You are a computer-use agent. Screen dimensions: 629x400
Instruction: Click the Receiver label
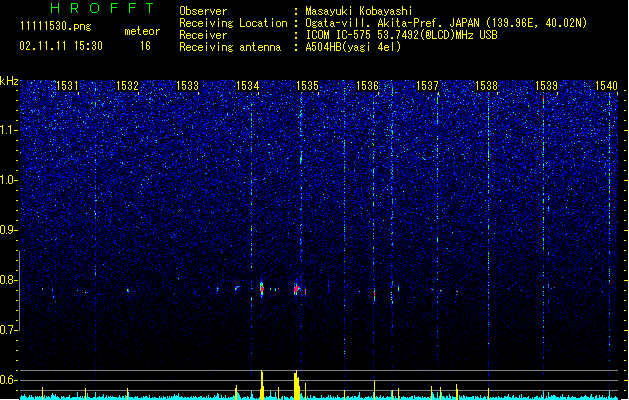203,35
